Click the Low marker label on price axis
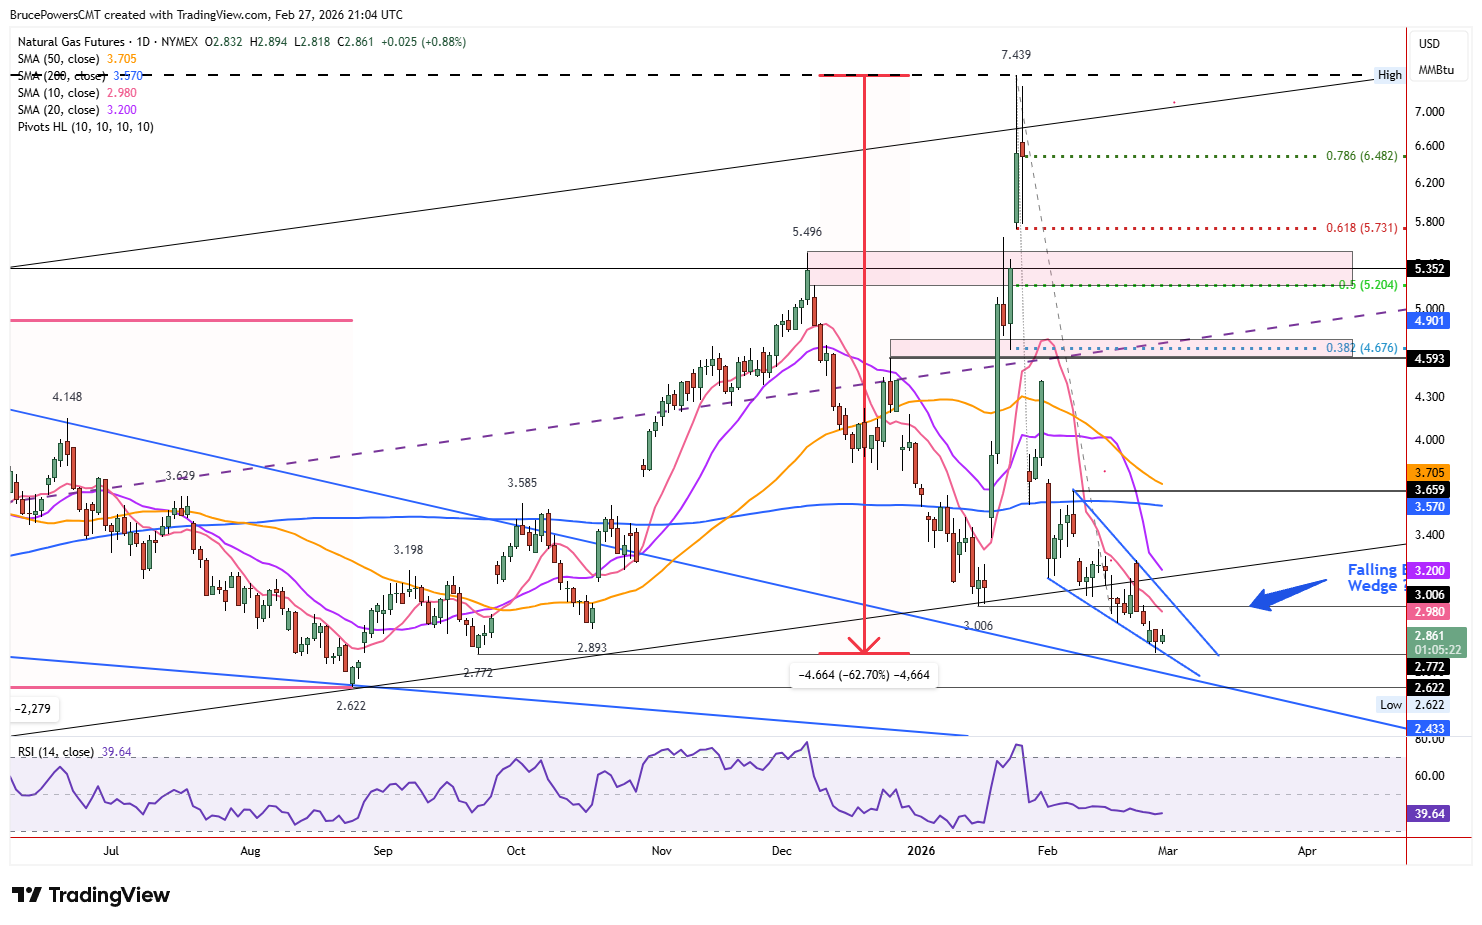Viewport: 1482px width, 925px height. (1390, 705)
